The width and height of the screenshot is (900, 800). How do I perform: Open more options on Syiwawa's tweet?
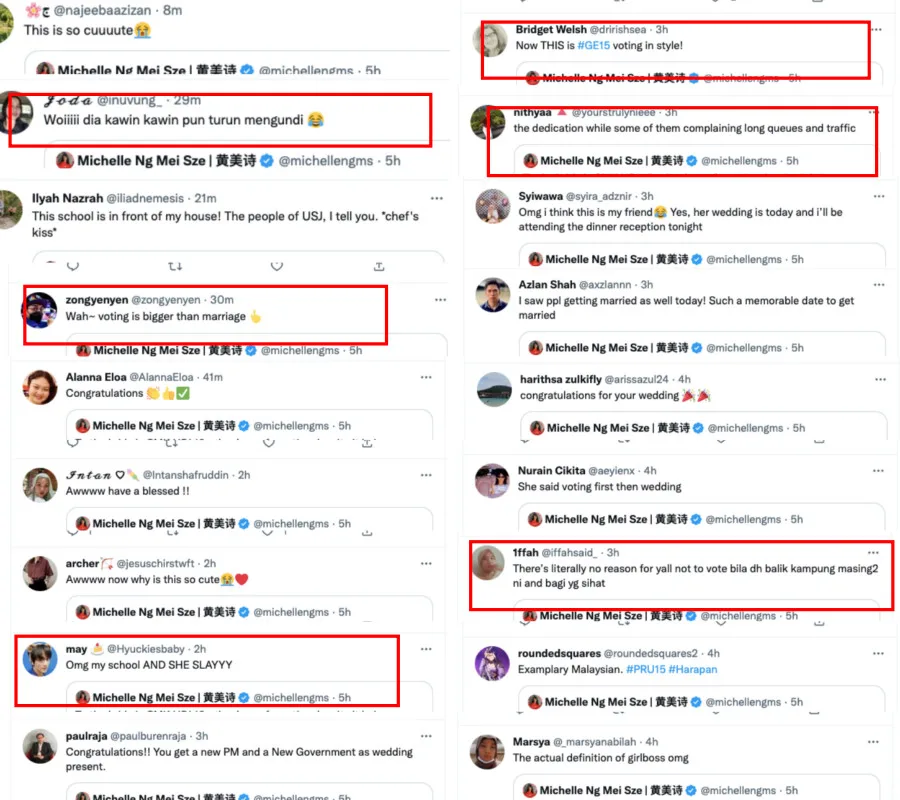[879, 196]
